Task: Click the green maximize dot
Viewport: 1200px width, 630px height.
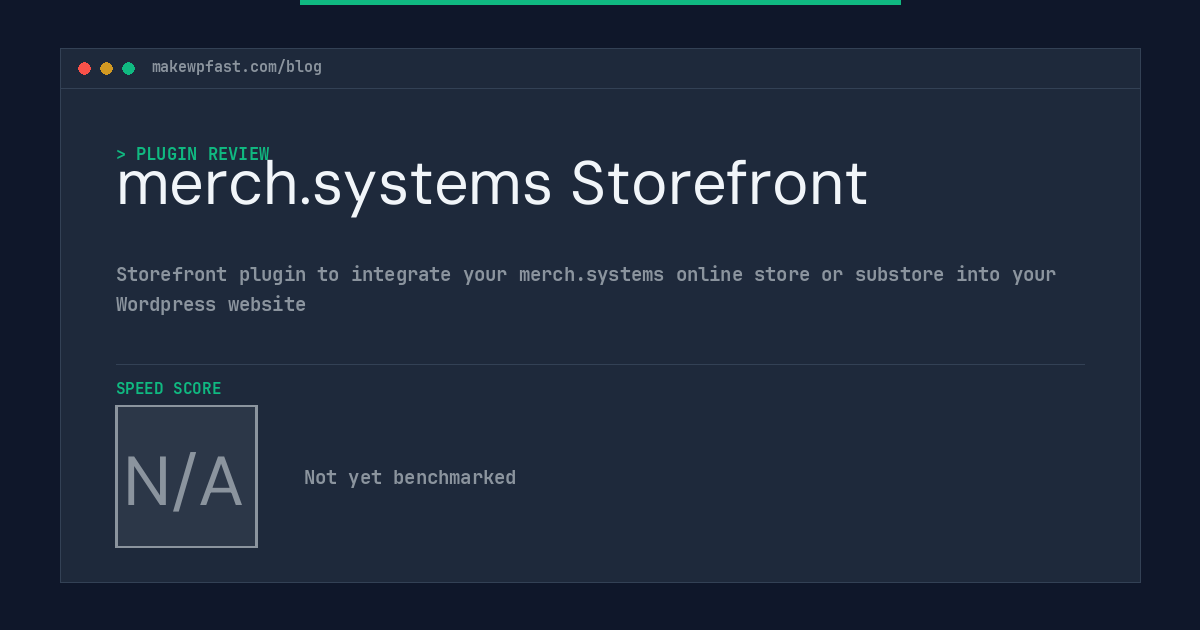Action: pyautogui.click(x=128, y=68)
